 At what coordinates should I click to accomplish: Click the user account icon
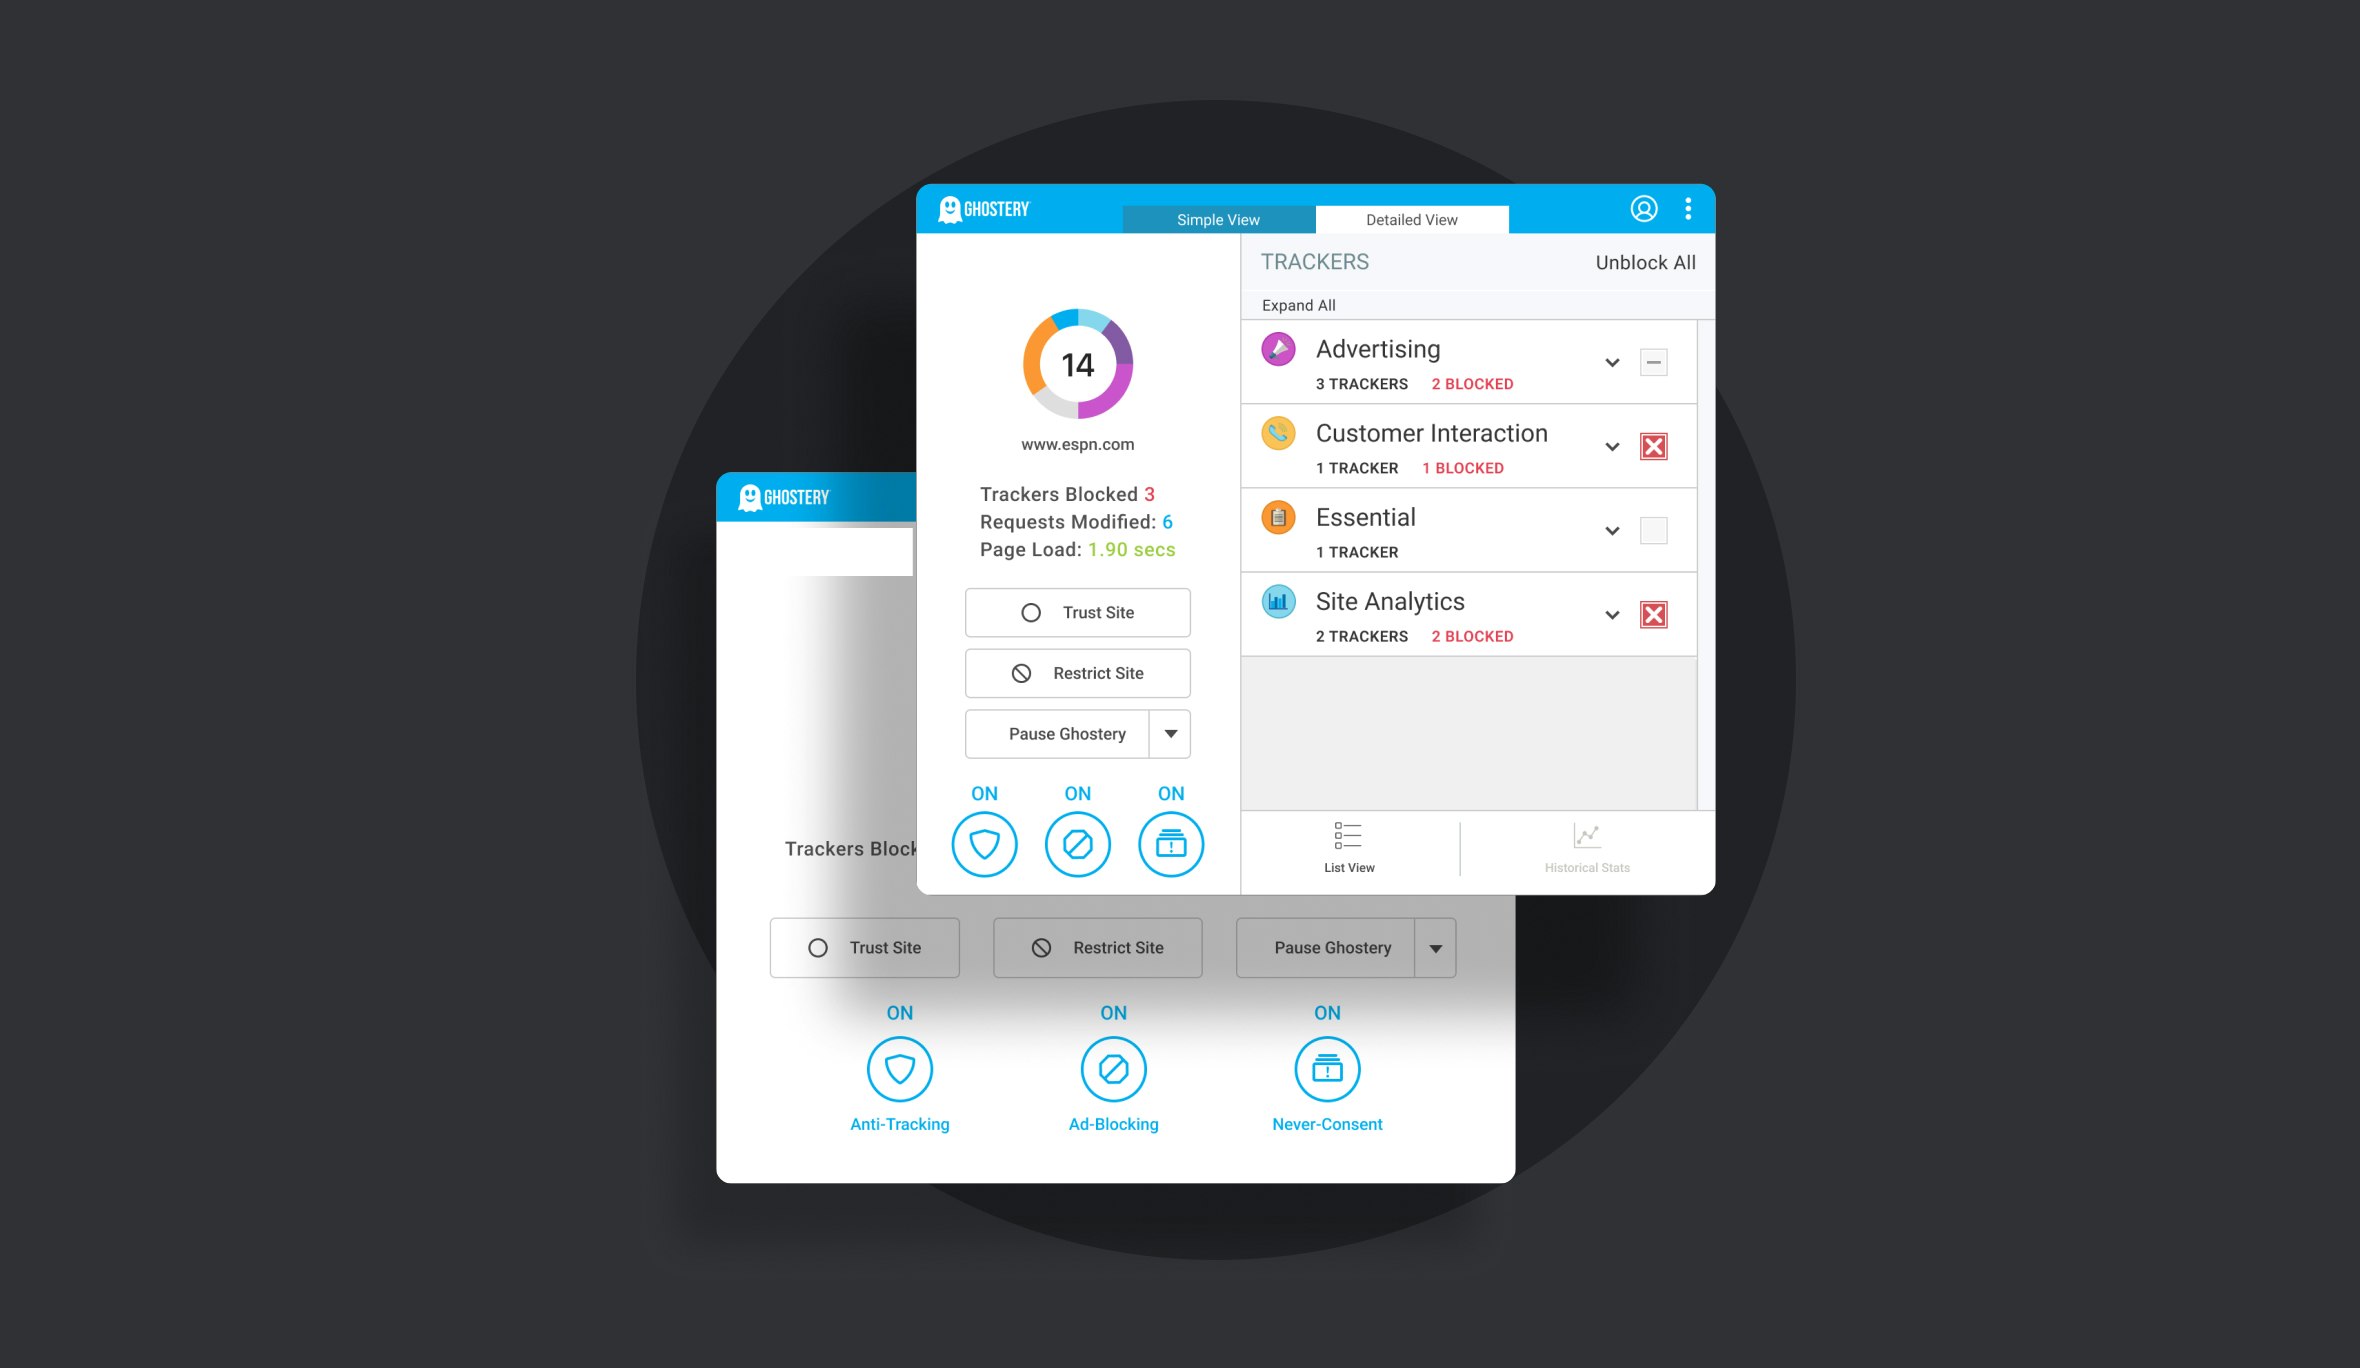(1643, 207)
